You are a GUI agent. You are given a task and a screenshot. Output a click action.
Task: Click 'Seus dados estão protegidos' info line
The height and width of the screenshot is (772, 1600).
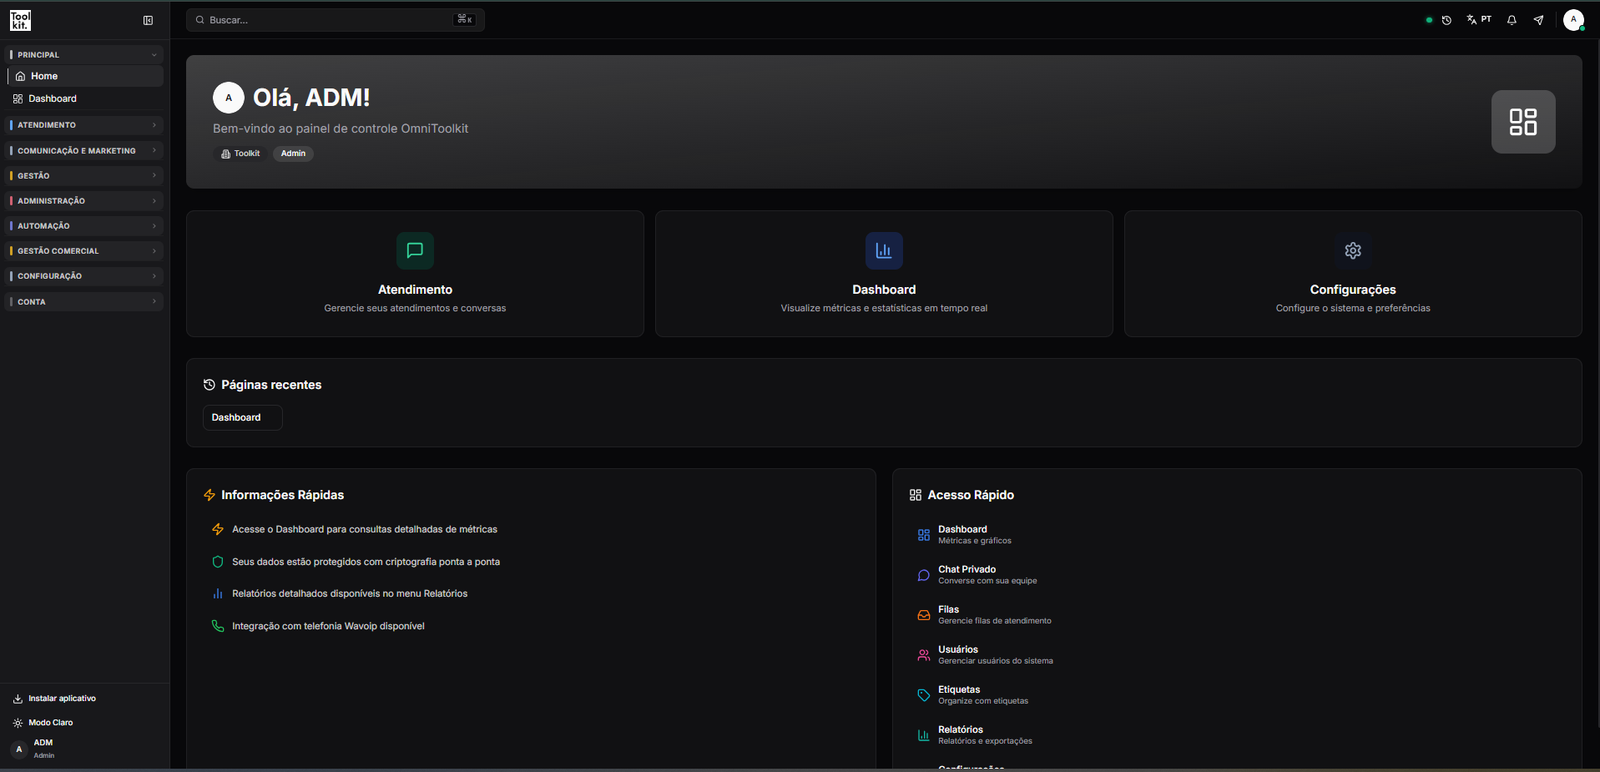click(366, 562)
